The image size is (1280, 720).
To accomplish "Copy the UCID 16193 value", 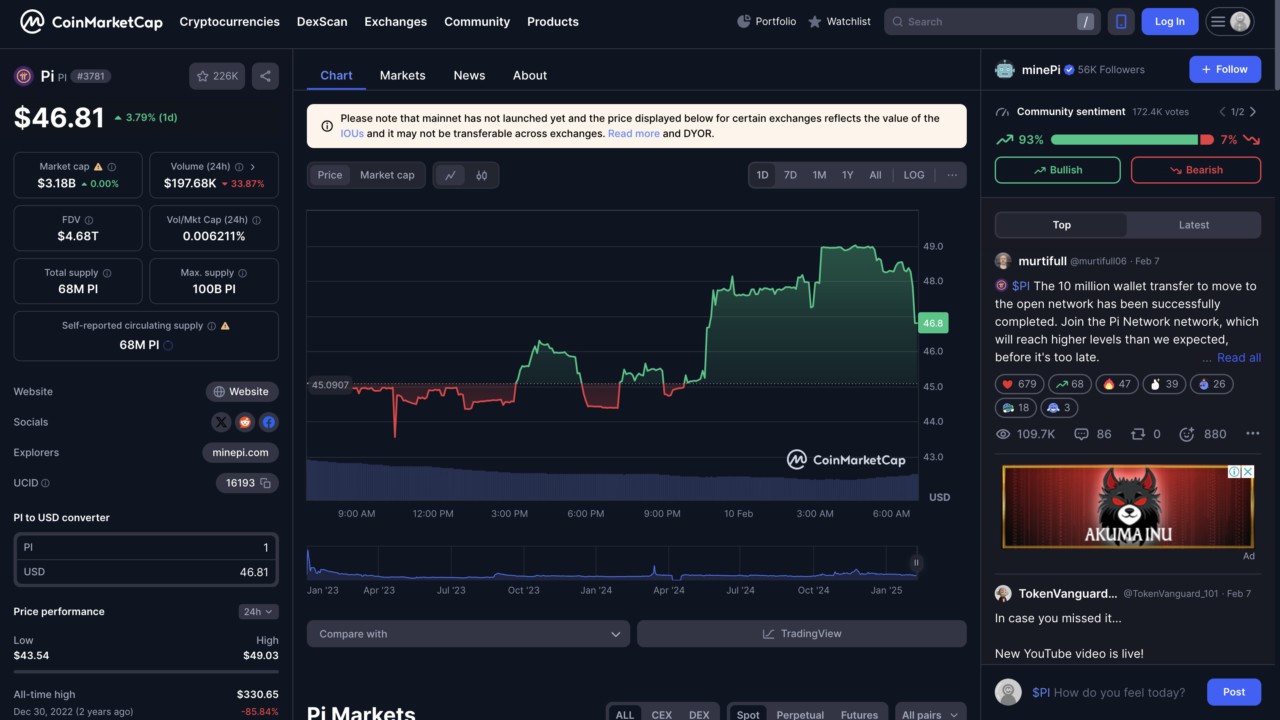I will 266,483.
